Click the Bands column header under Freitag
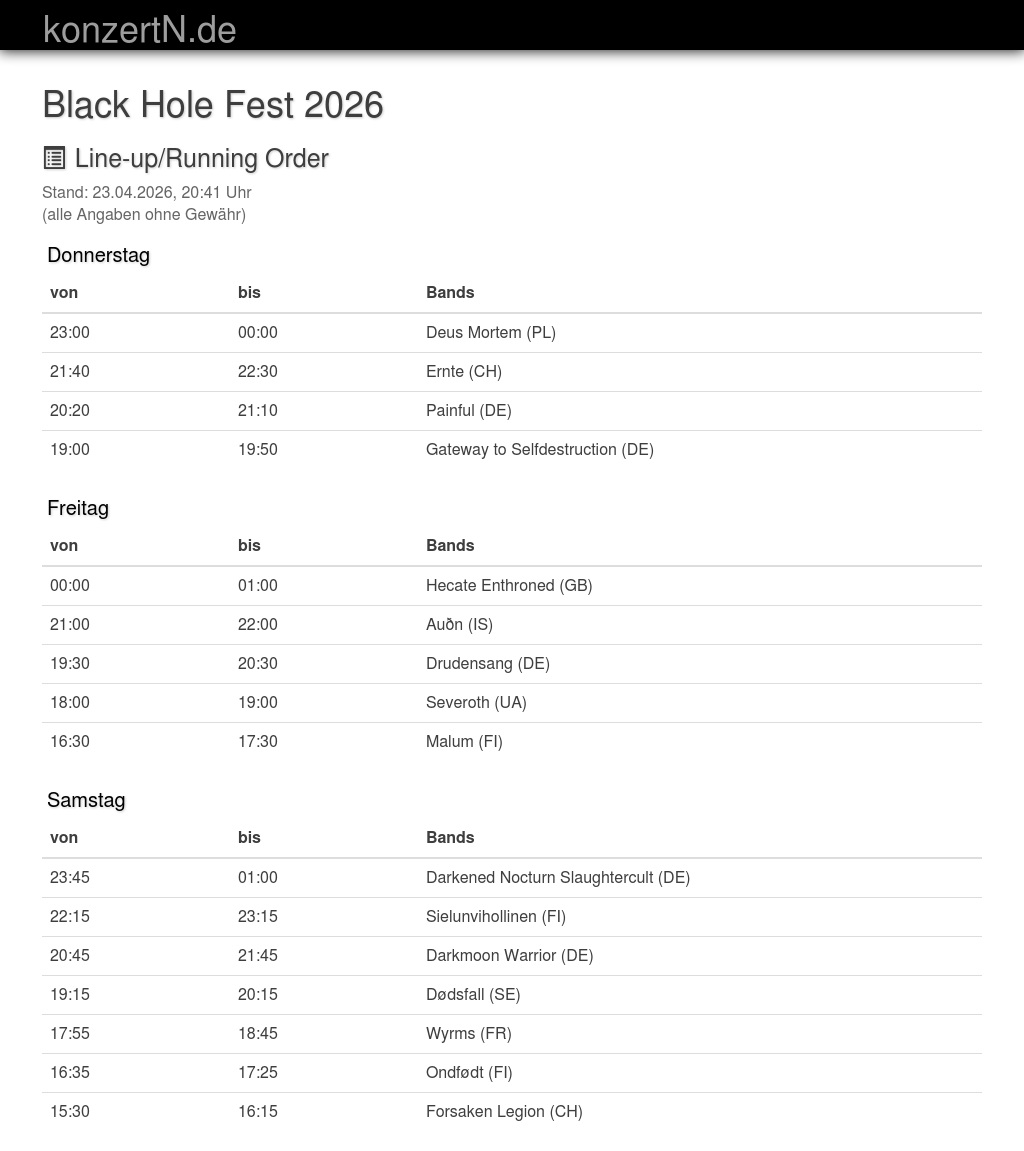 [x=450, y=545]
